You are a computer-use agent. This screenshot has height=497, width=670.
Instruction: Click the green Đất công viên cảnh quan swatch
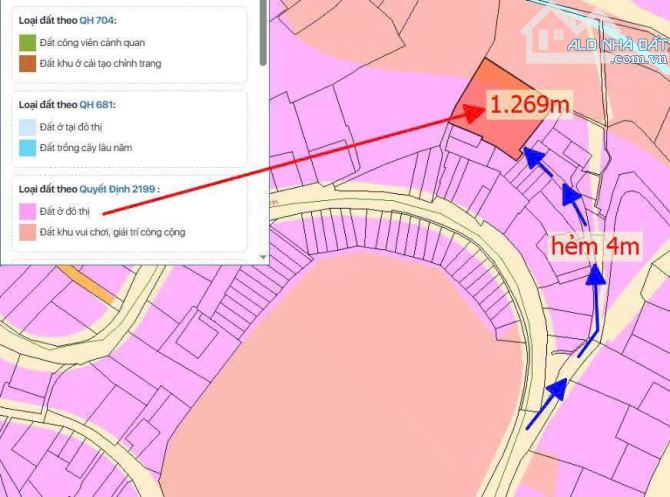pos(27,43)
